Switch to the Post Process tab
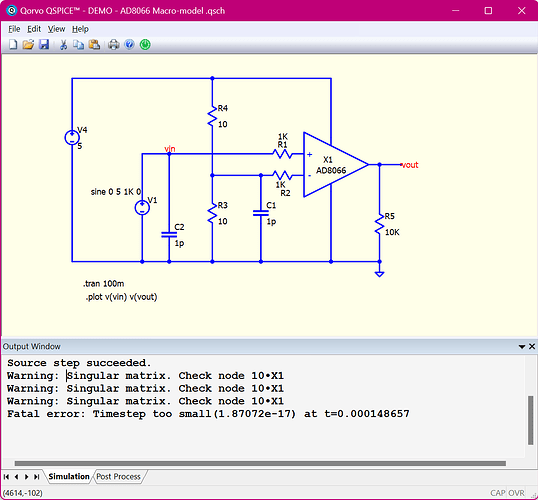 [x=118, y=477]
